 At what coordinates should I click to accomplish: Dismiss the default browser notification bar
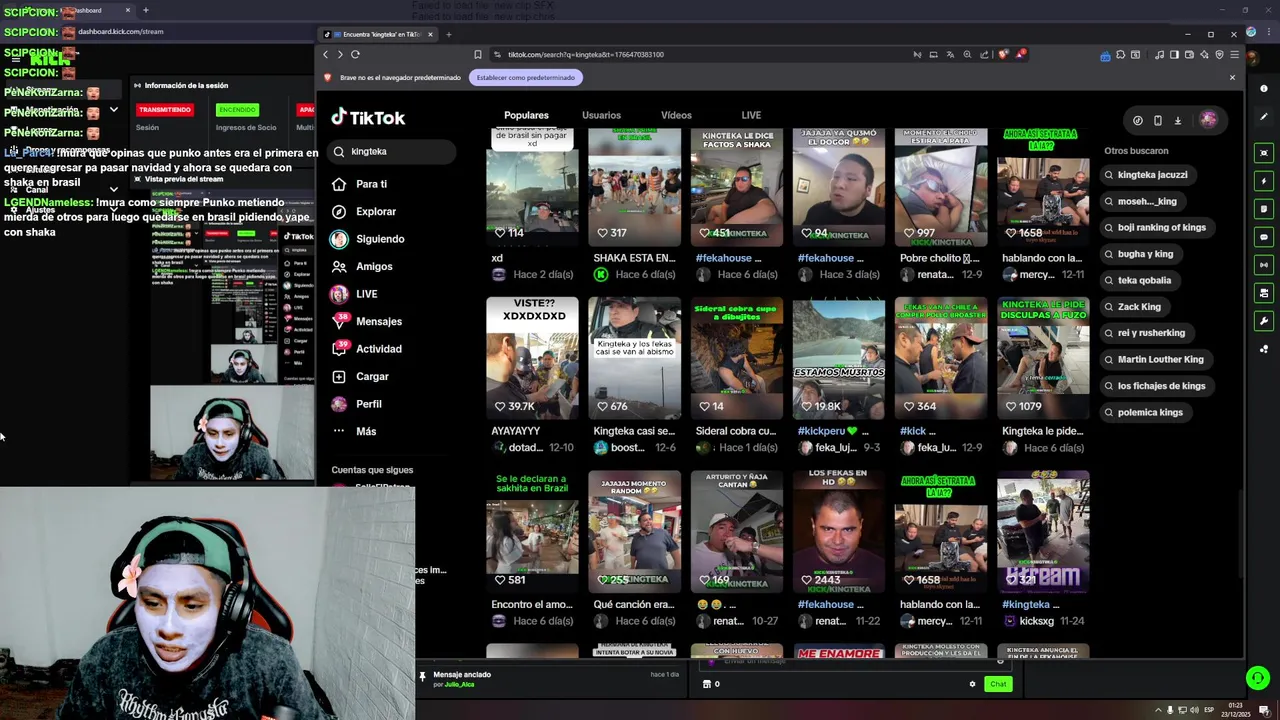1232,77
